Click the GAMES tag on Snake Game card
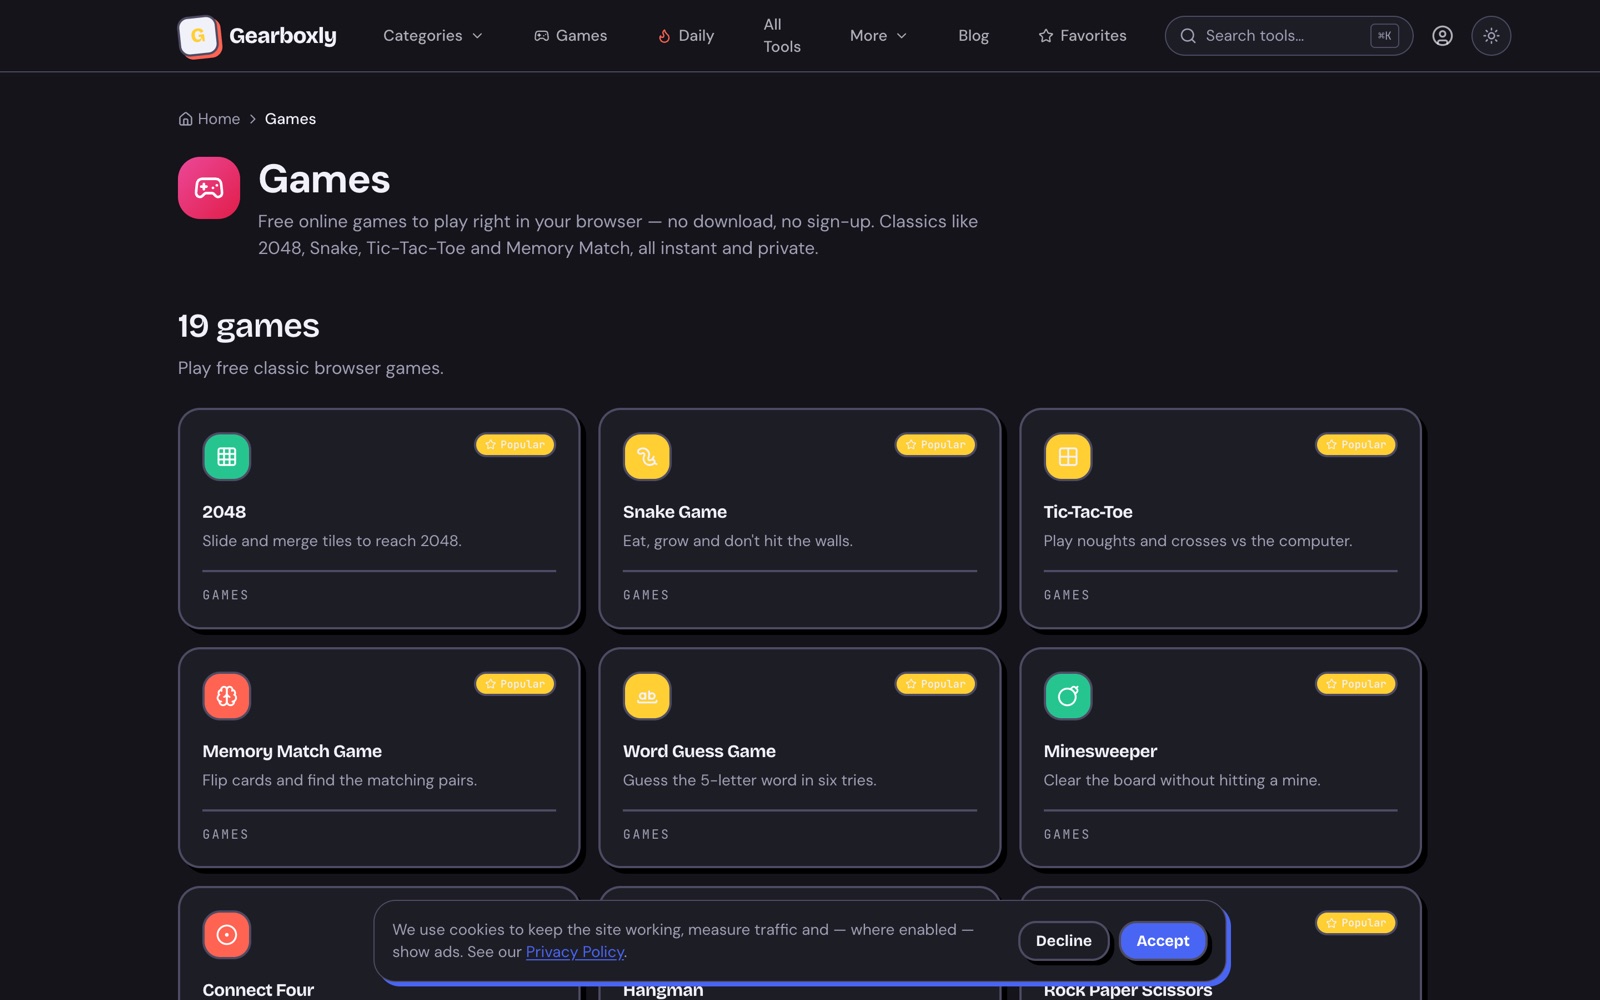This screenshot has height=1000, width=1600. point(646,595)
